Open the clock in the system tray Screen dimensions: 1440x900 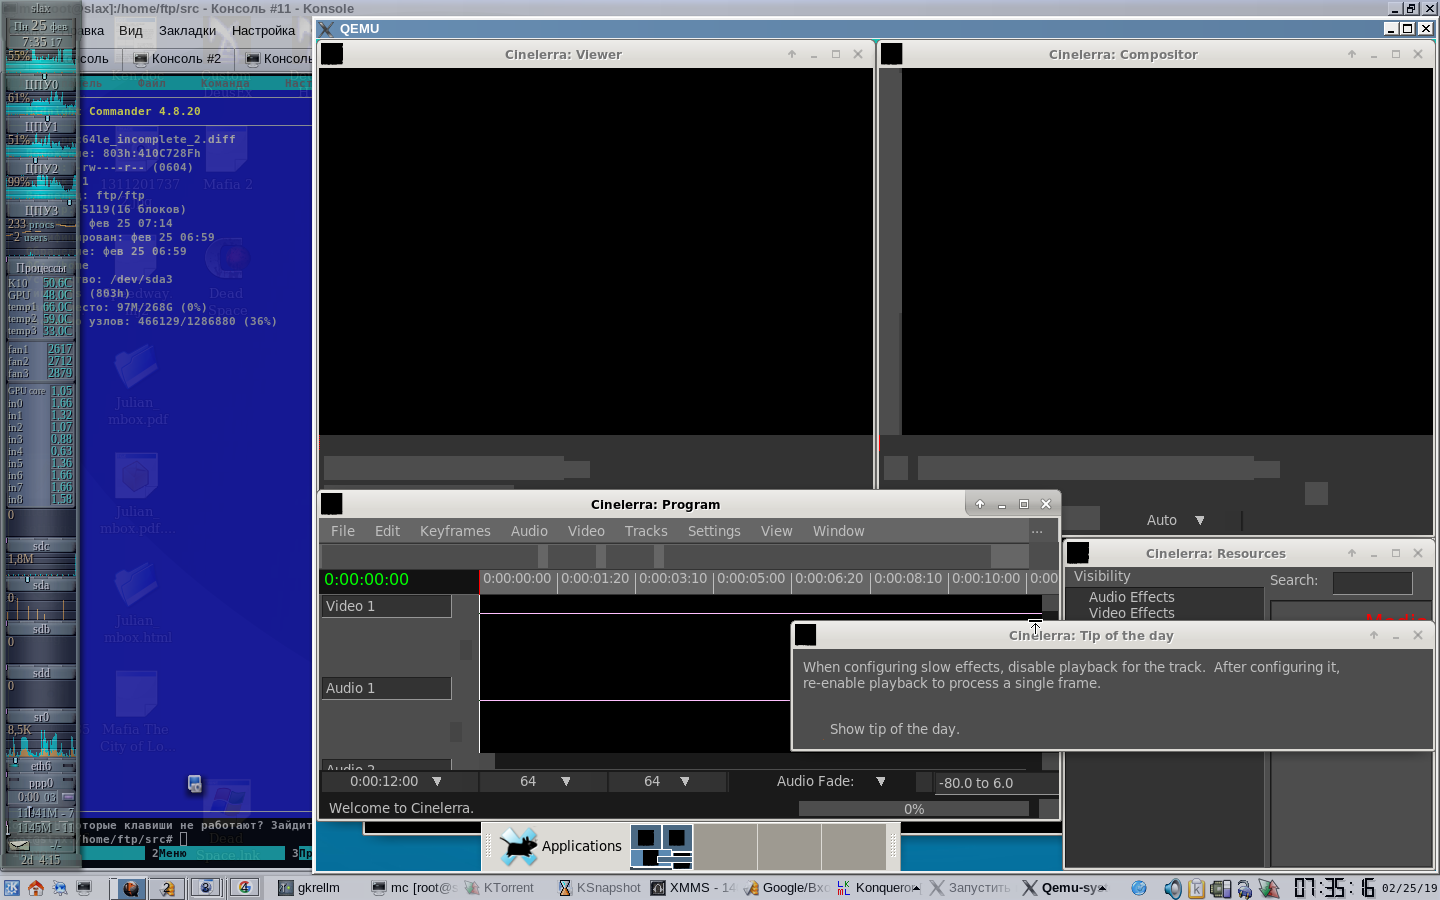[x=1334, y=888]
